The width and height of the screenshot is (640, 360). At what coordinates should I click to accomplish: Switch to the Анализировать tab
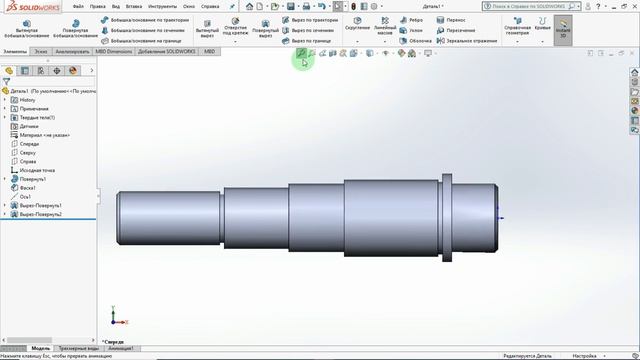tap(72, 51)
